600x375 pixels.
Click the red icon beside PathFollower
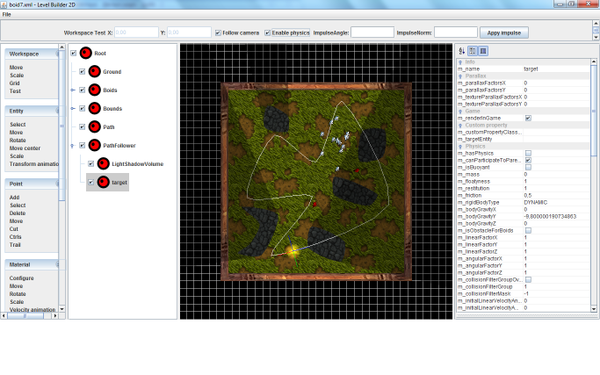point(95,145)
